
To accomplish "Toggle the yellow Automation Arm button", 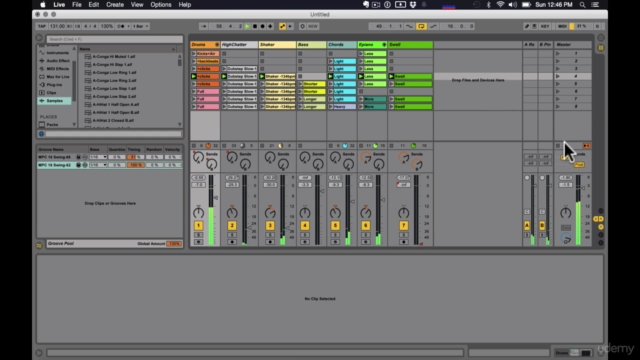I will (x=282, y=26).
